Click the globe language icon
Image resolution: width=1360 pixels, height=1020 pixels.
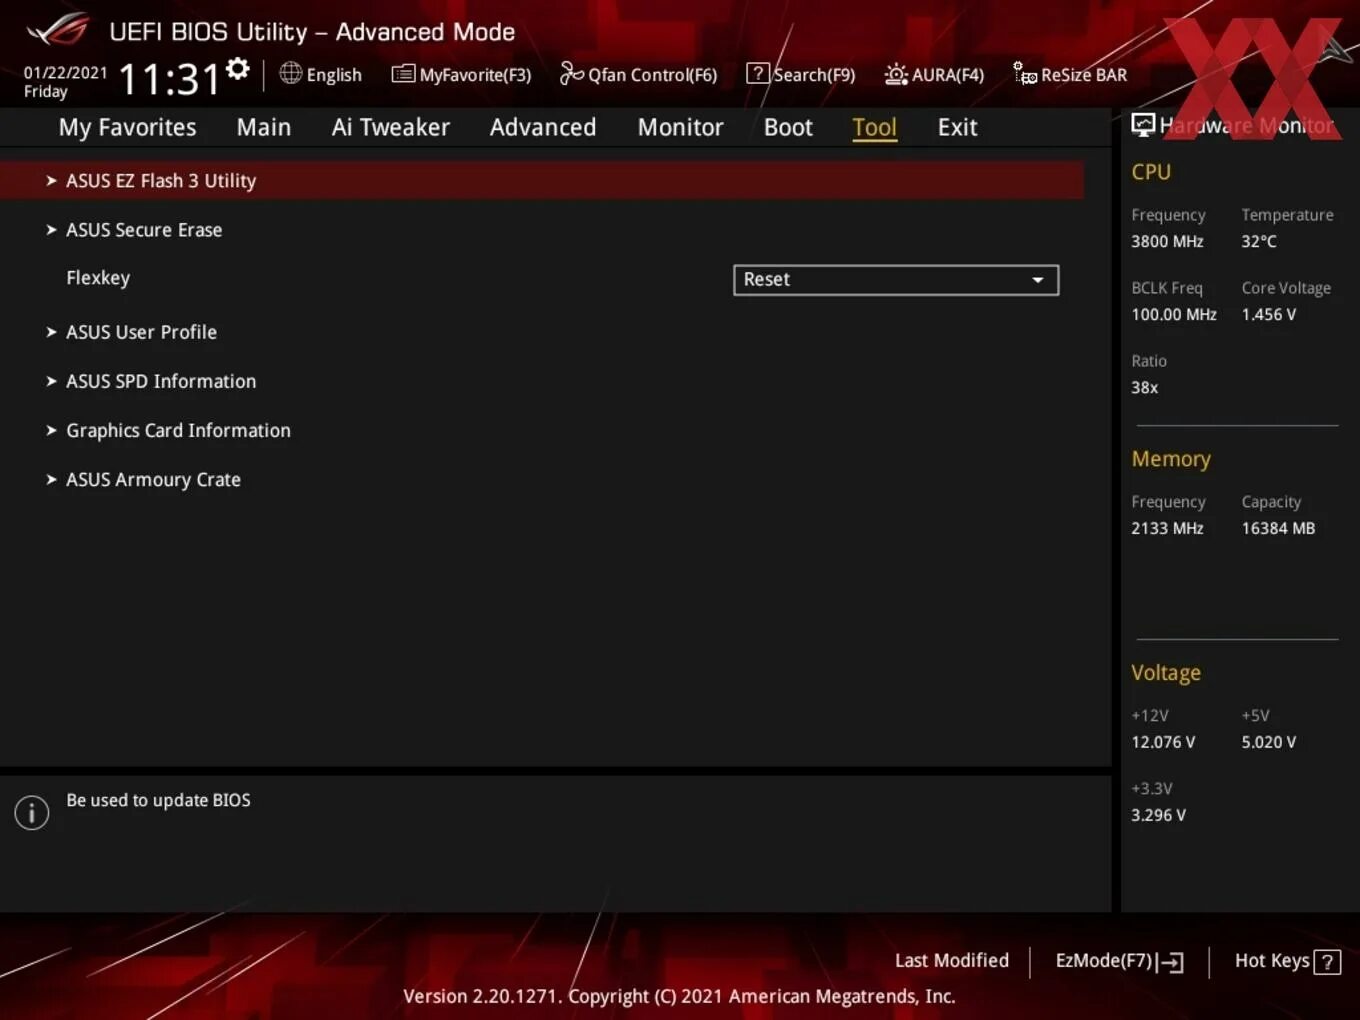tap(290, 73)
